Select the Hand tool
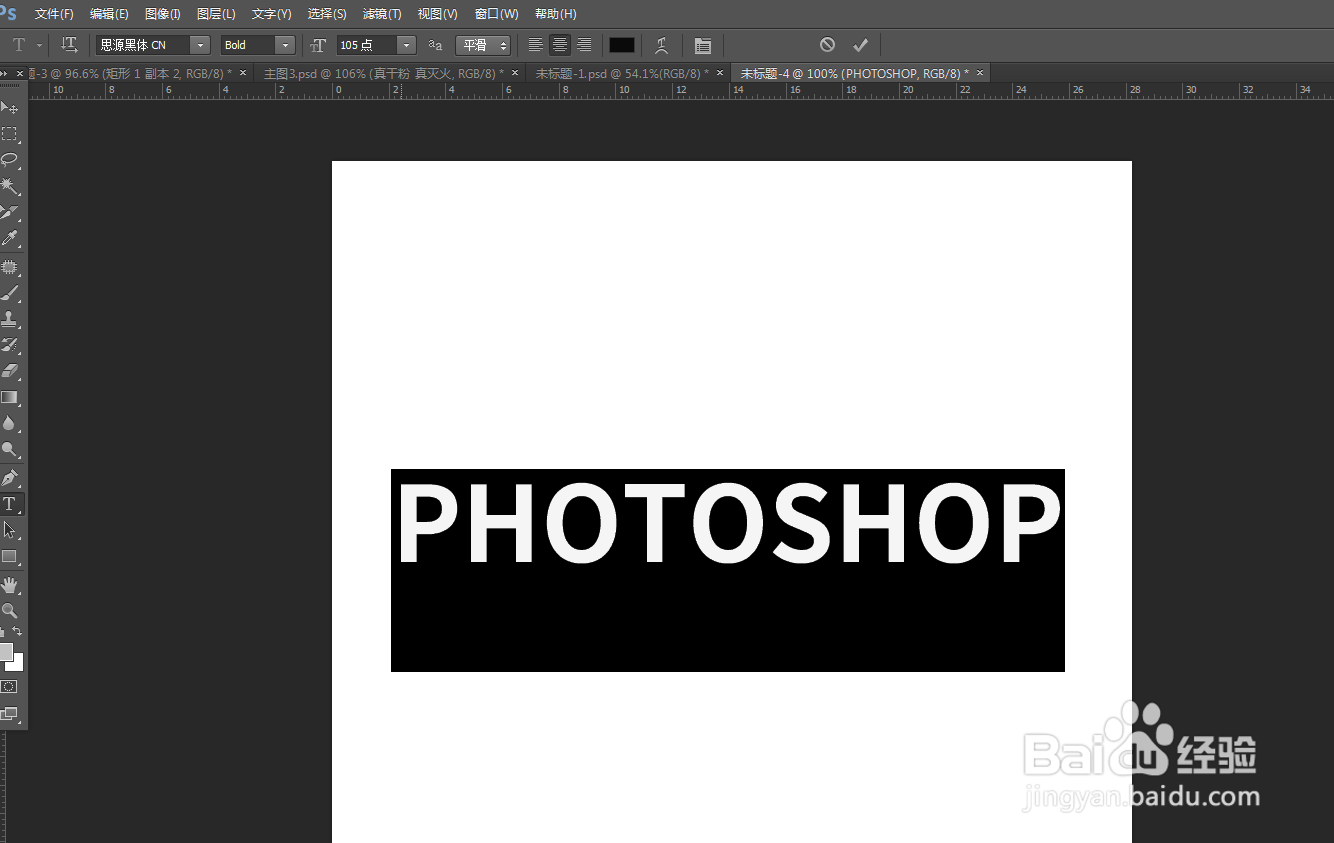1334x843 pixels. (10, 584)
